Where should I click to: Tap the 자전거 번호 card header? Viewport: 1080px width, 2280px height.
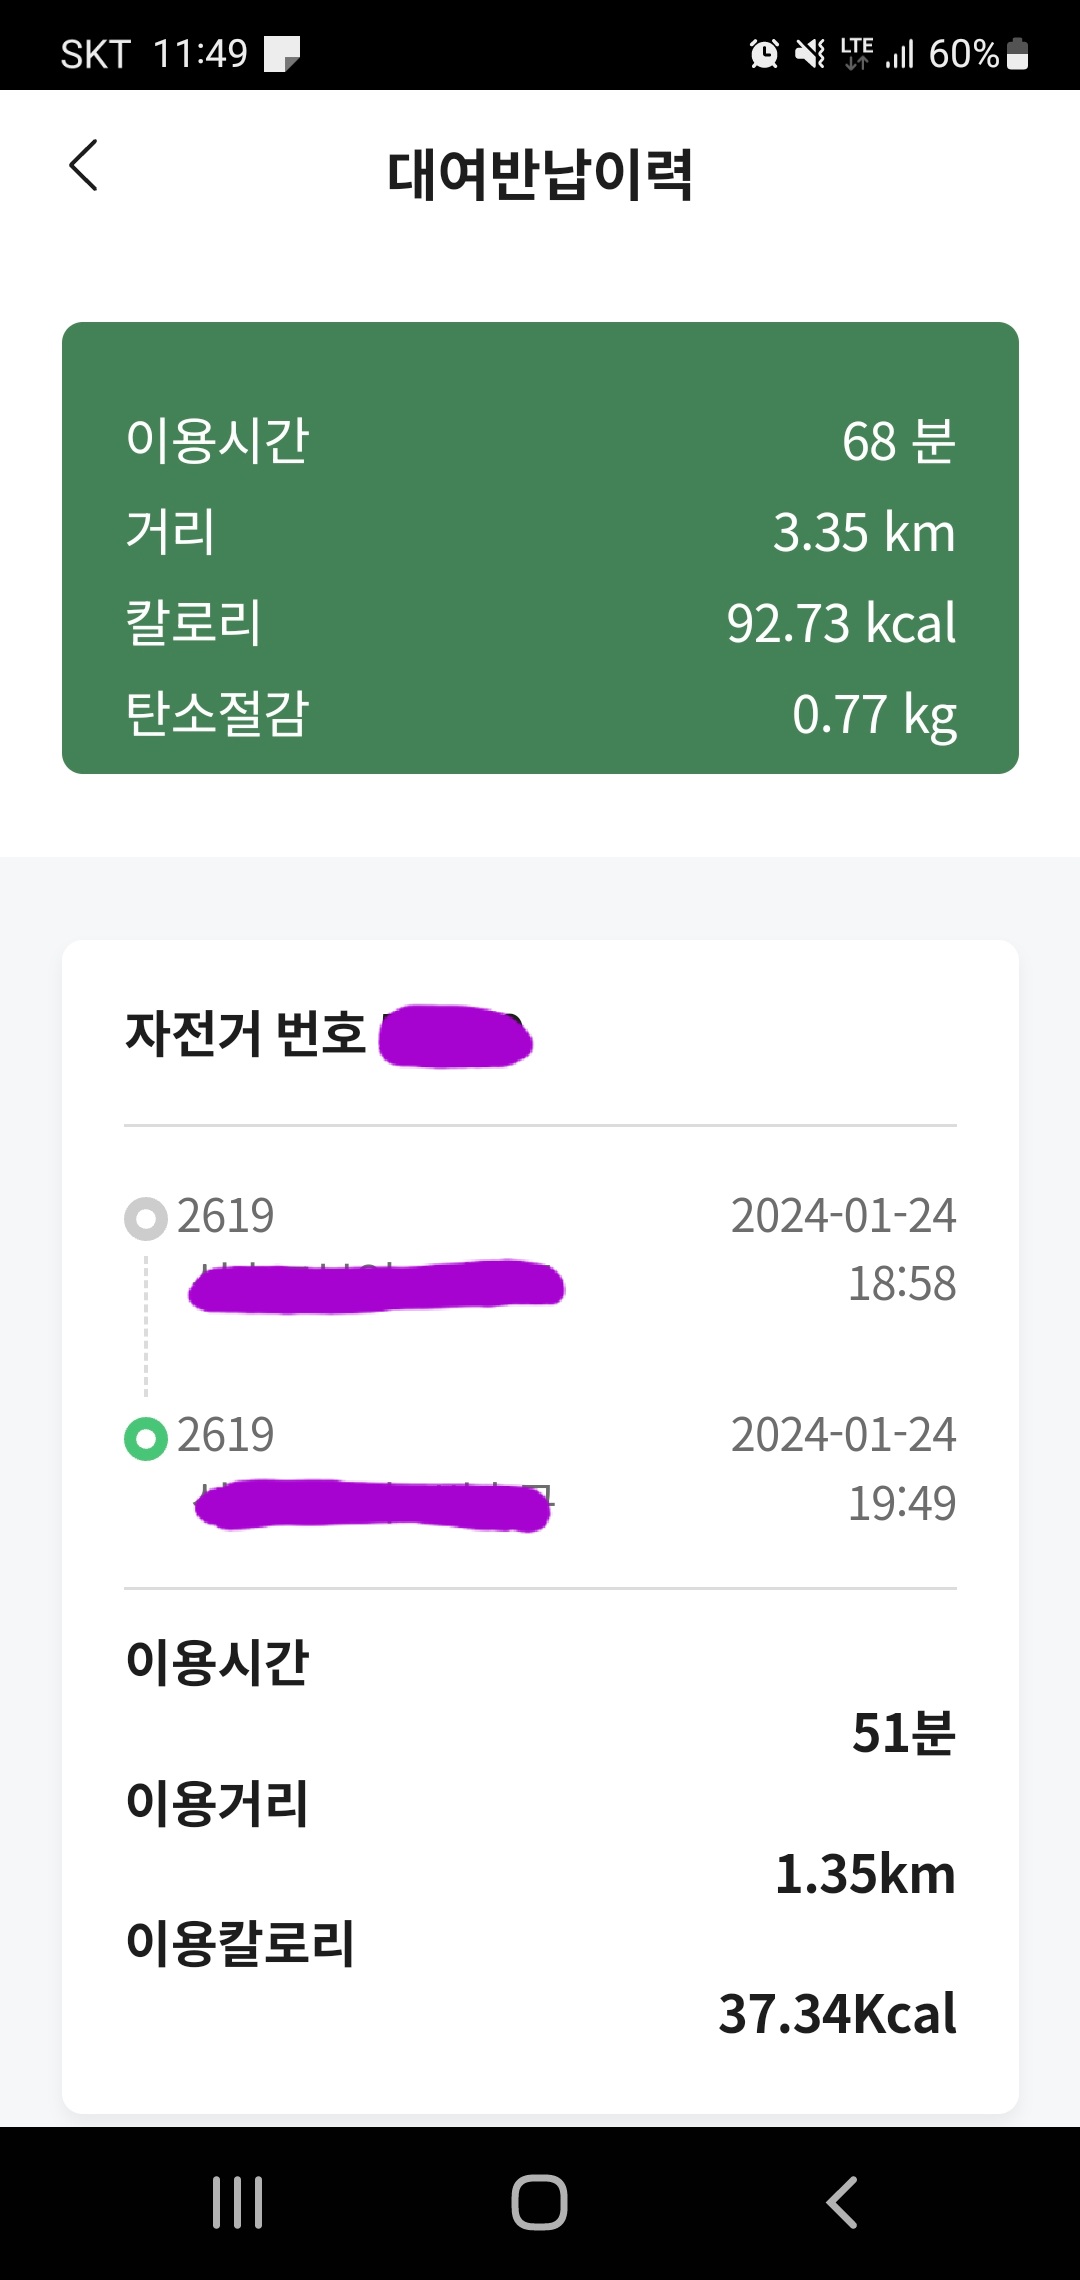246,1034
